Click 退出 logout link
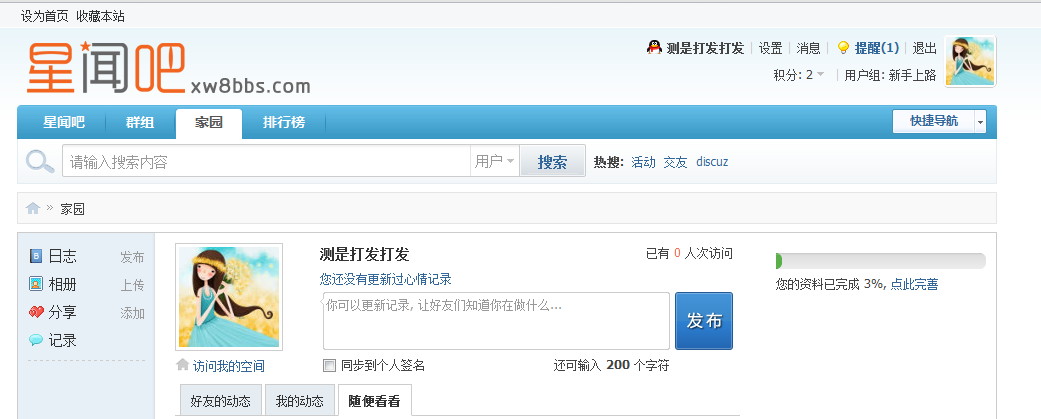The height and width of the screenshot is (419, 1041). pos(924,48)
